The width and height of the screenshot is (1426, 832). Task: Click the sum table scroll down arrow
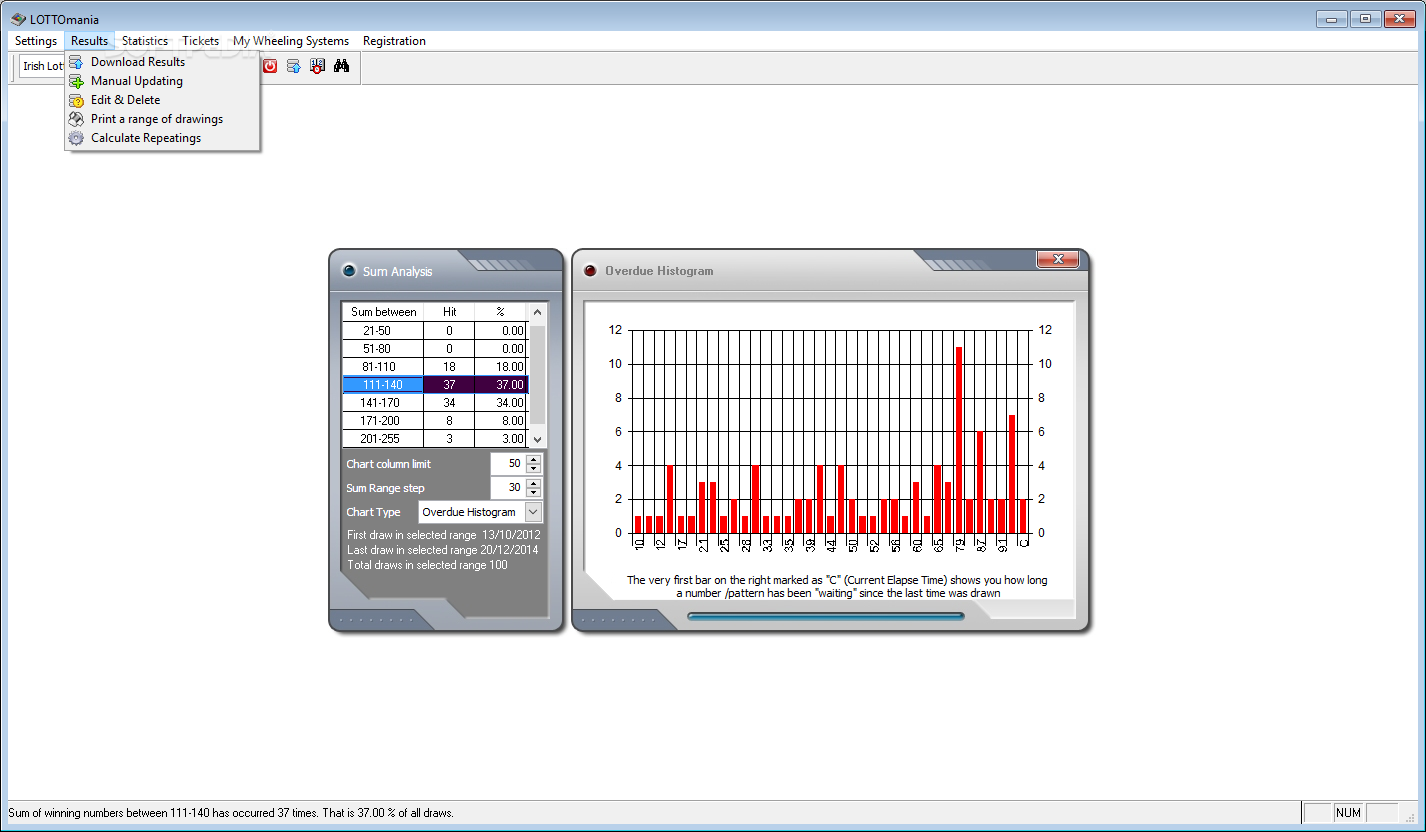537,438
